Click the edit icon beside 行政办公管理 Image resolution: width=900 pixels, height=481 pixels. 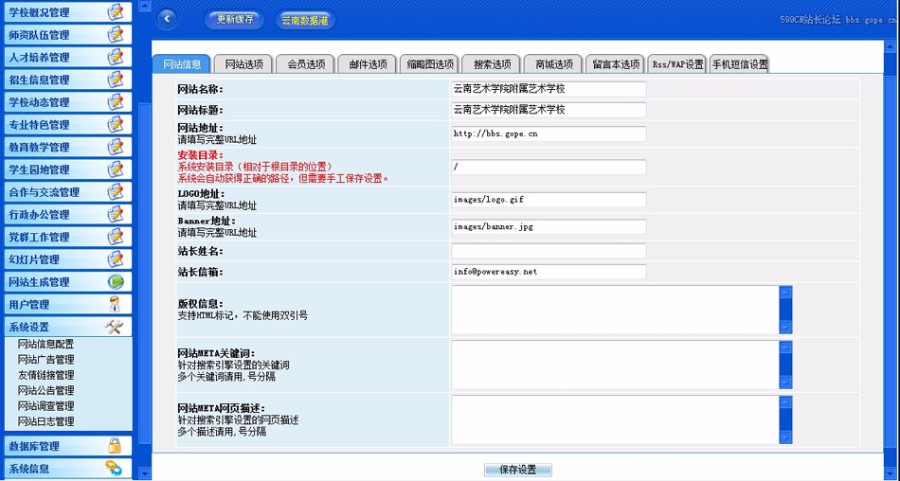tap(115, 214)
